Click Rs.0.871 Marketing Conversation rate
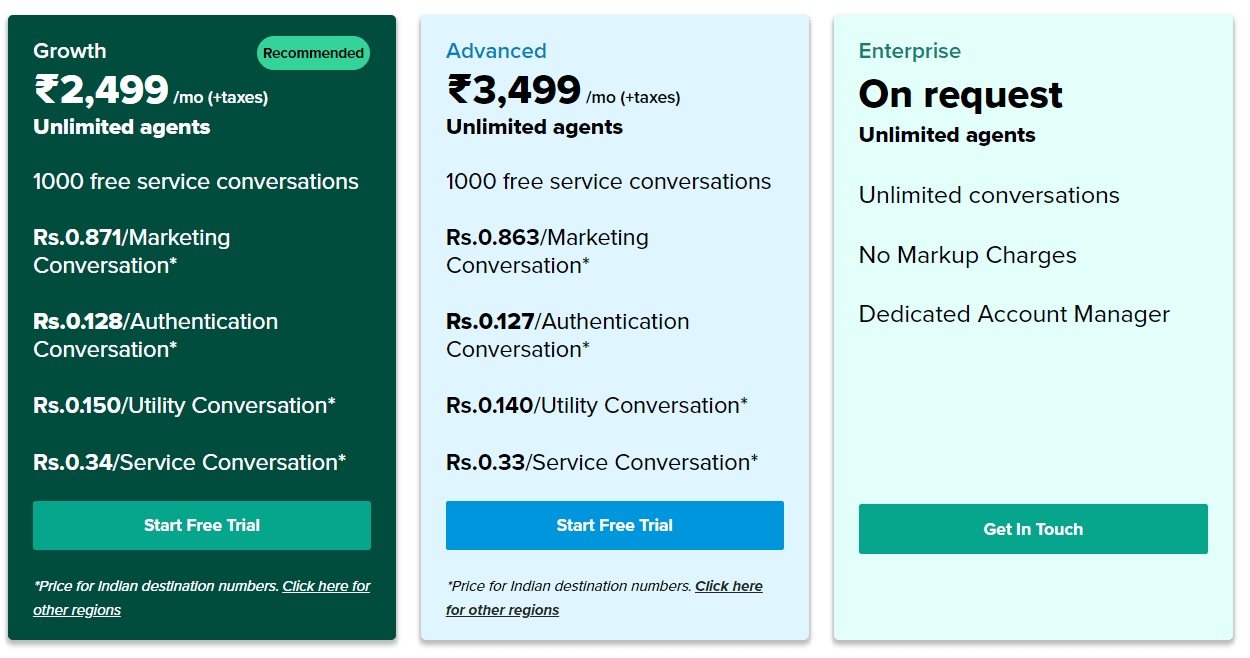This screenshot has height=658, width=1250. pos(132,251)
